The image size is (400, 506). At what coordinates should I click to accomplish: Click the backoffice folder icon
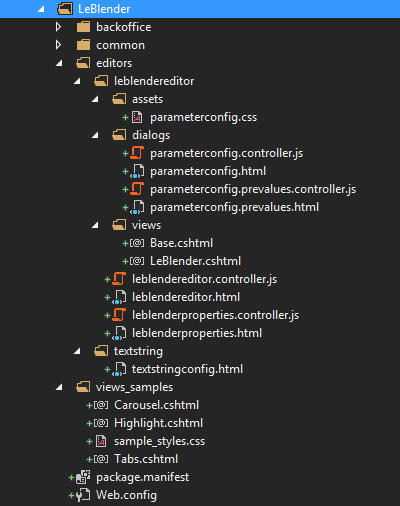point(83,27)
